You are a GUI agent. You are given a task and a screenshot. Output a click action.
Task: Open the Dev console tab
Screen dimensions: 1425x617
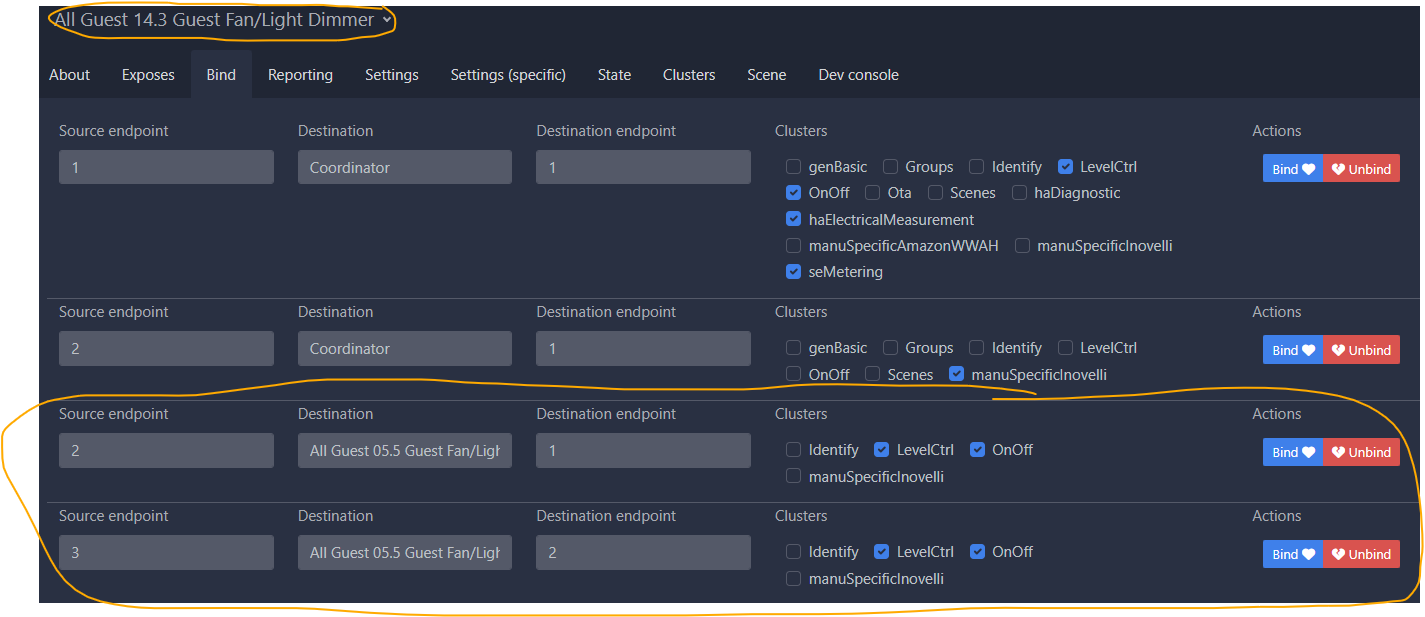coord(858,75)
